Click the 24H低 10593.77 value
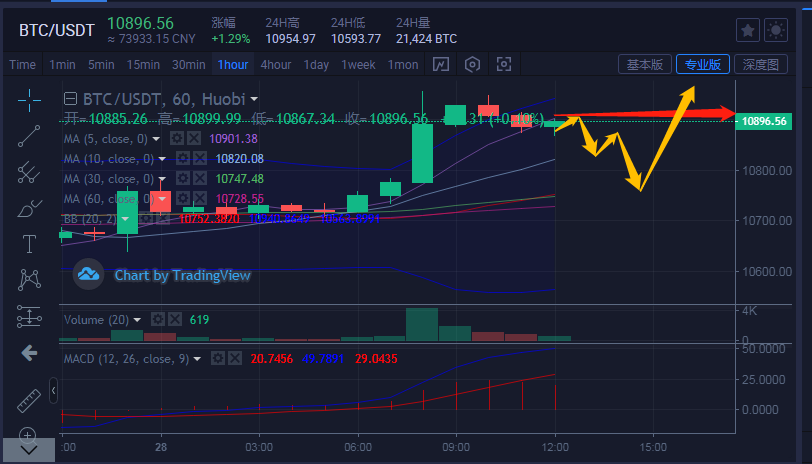 pyautogui.click(x=356, y=39)
